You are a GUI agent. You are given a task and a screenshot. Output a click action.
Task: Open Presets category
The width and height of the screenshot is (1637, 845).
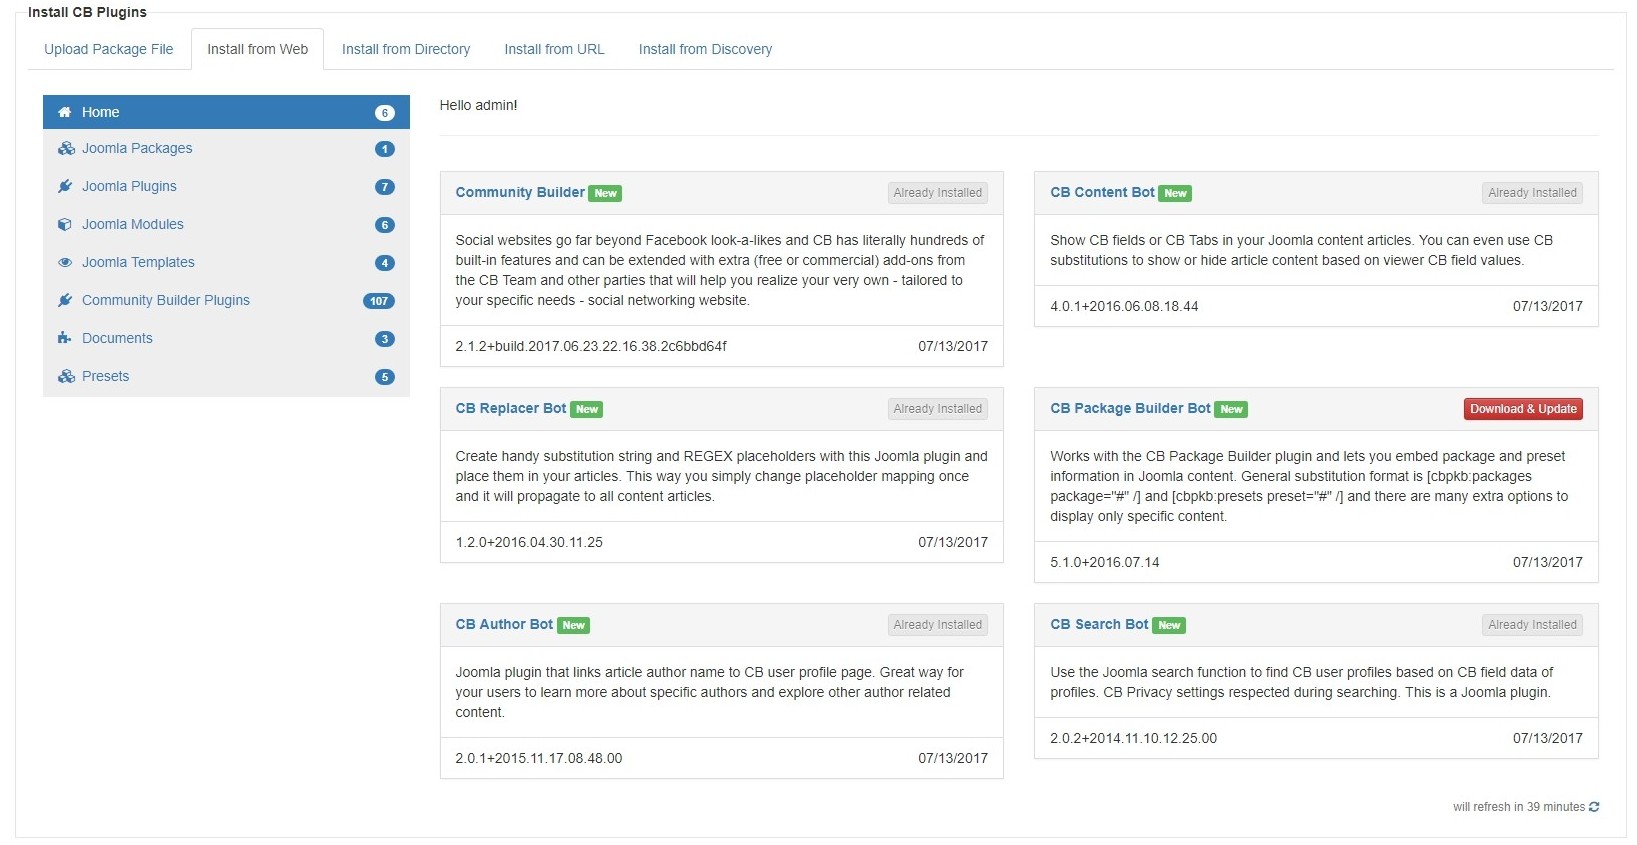(226, 376)
